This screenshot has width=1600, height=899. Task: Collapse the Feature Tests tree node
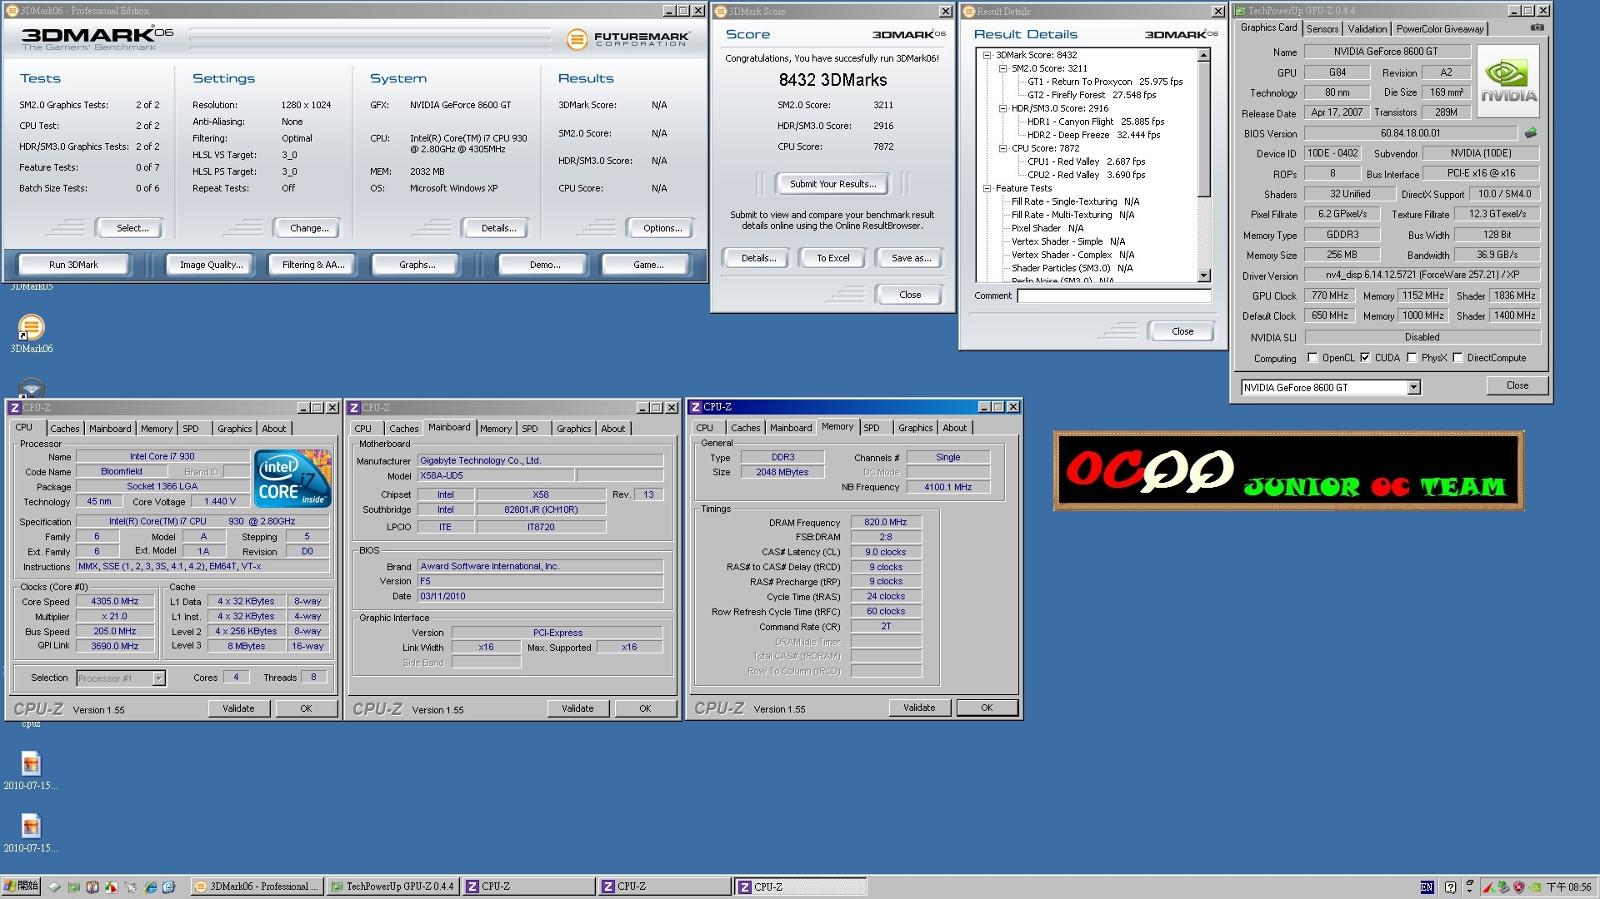[987, 188]
